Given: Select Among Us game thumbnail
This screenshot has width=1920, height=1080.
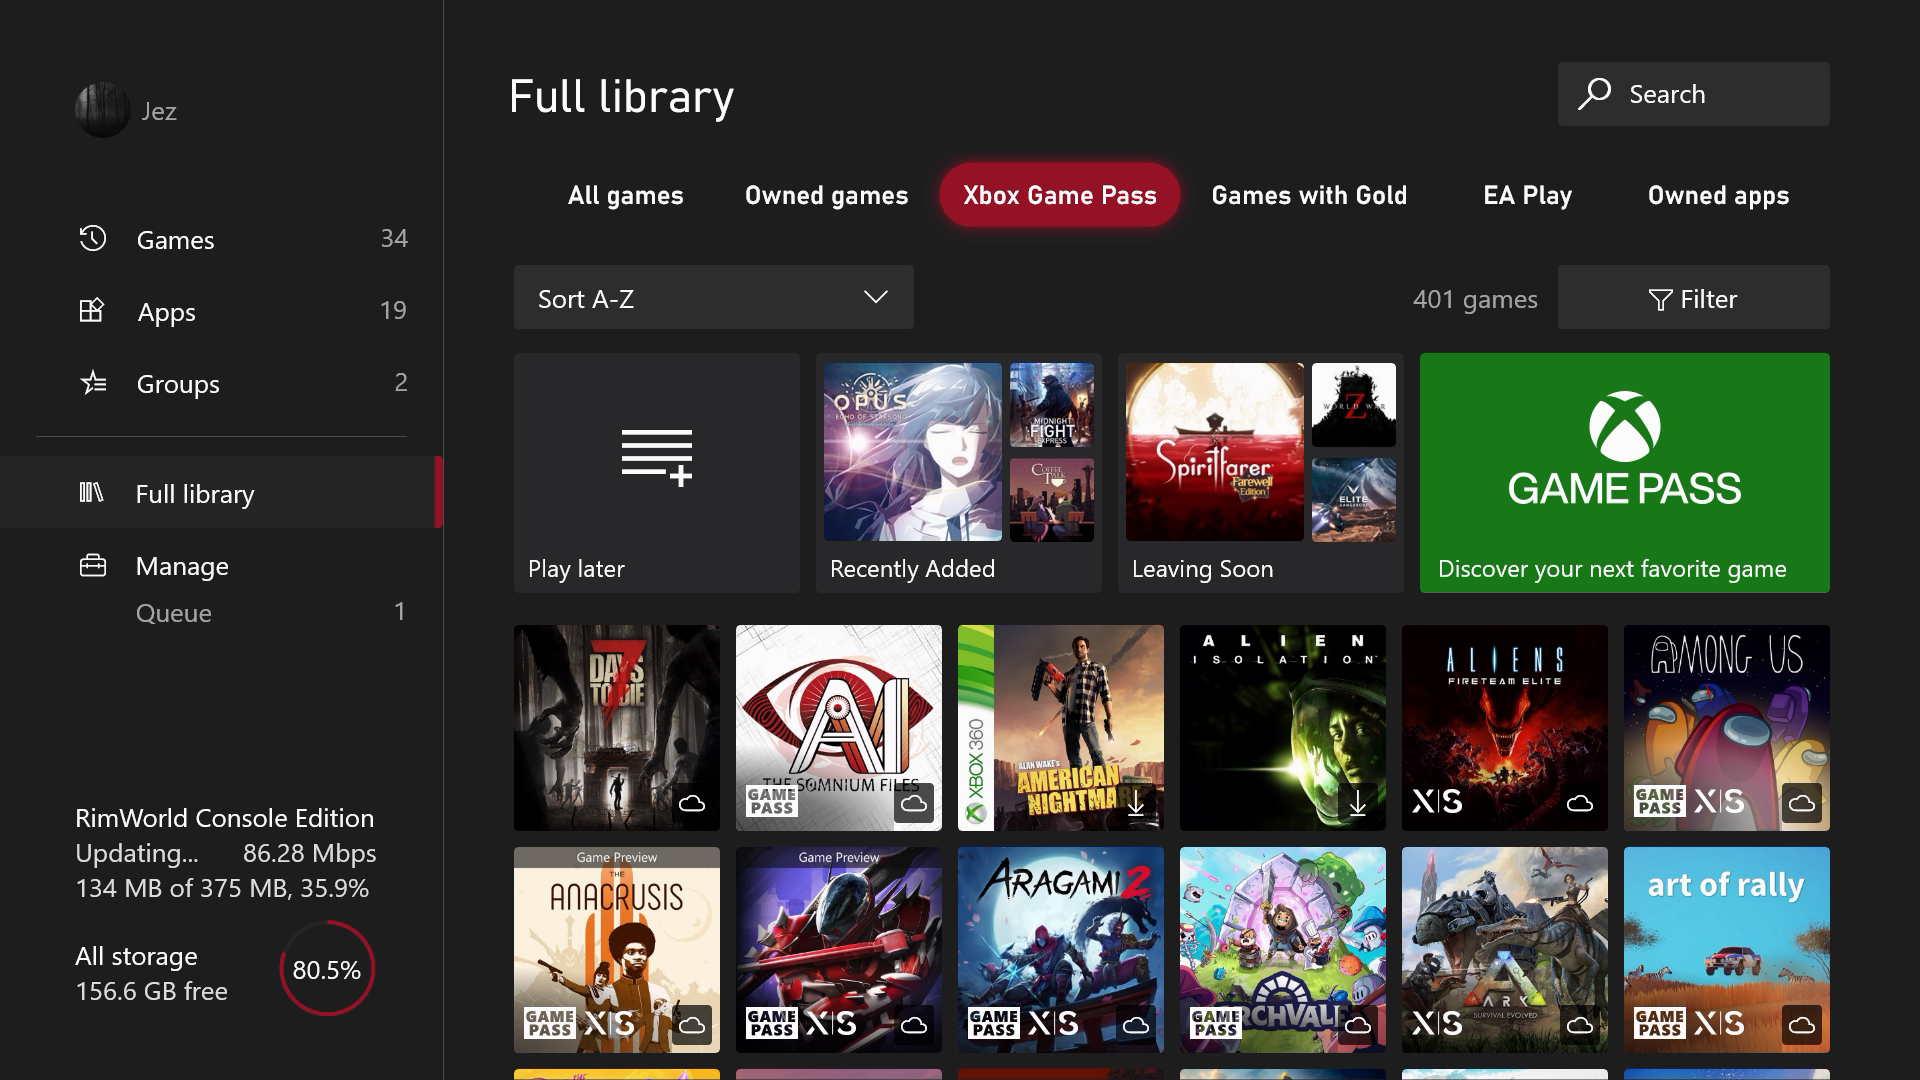Looking at the screenshot, I should click(x=1726, y=727).
